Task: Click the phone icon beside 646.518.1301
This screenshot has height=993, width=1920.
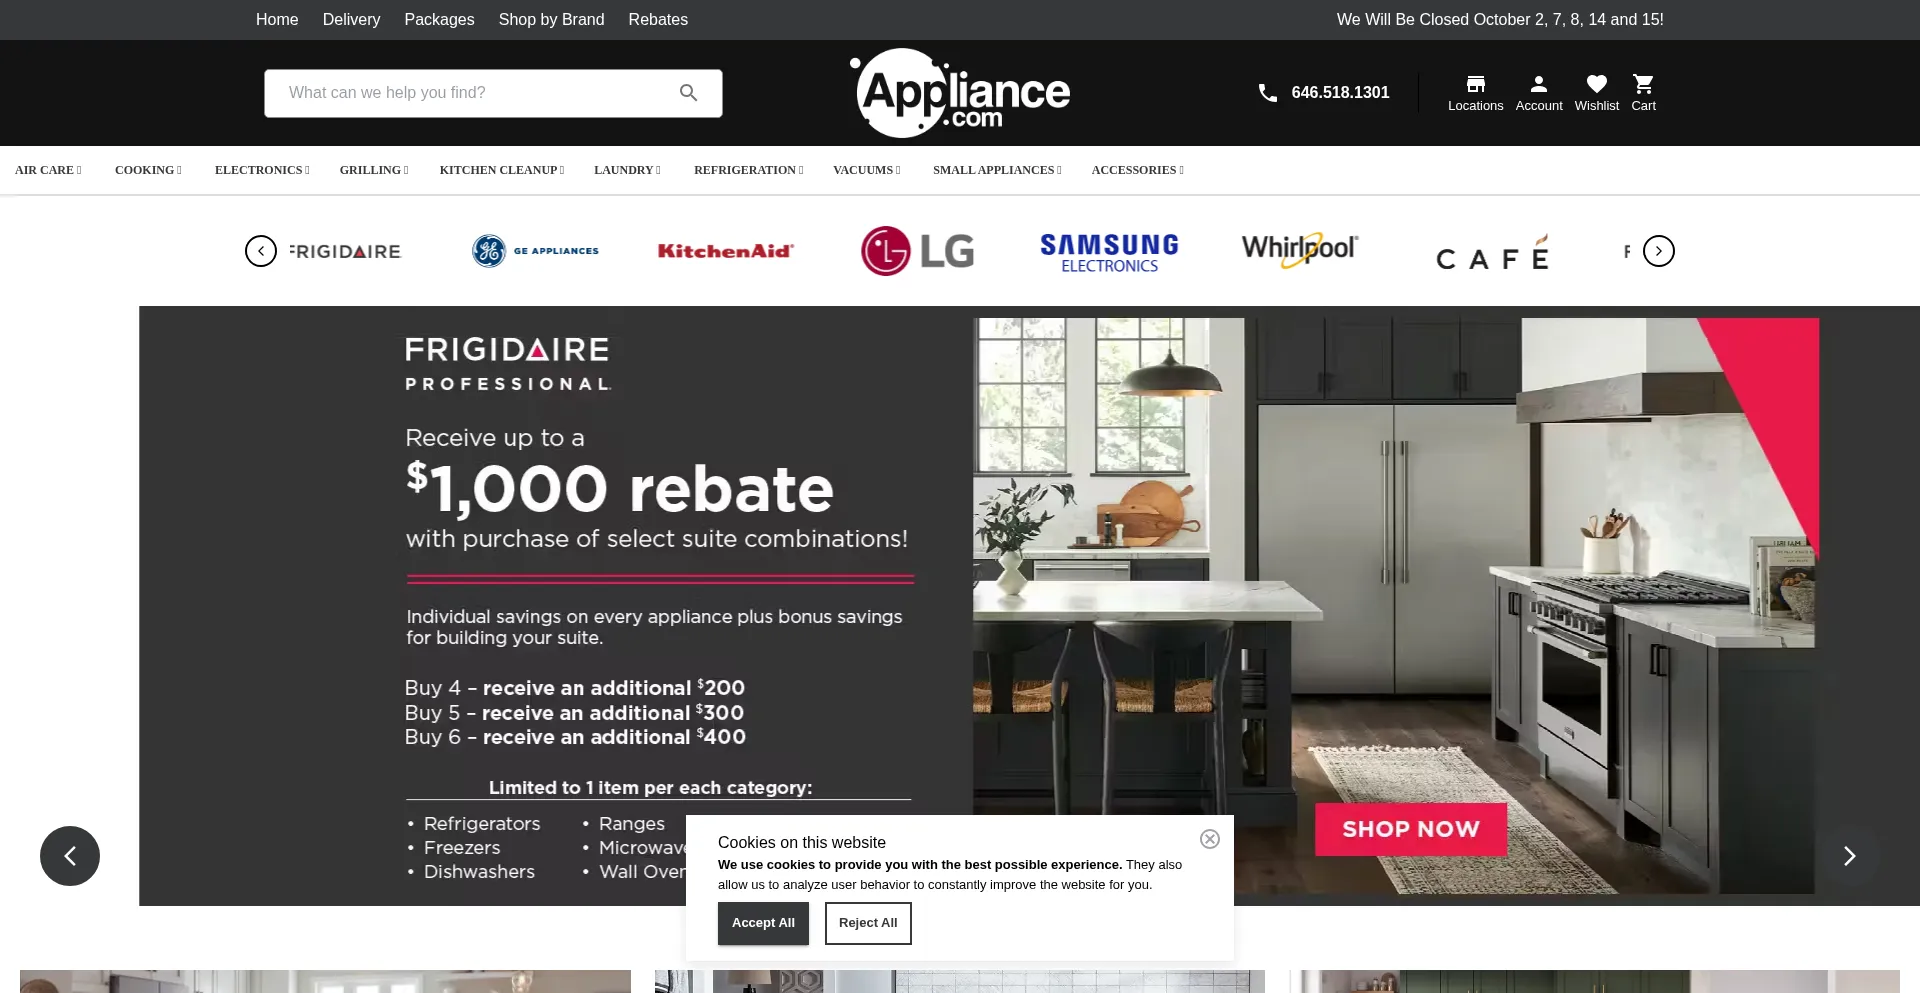Action: point(1267,93)
